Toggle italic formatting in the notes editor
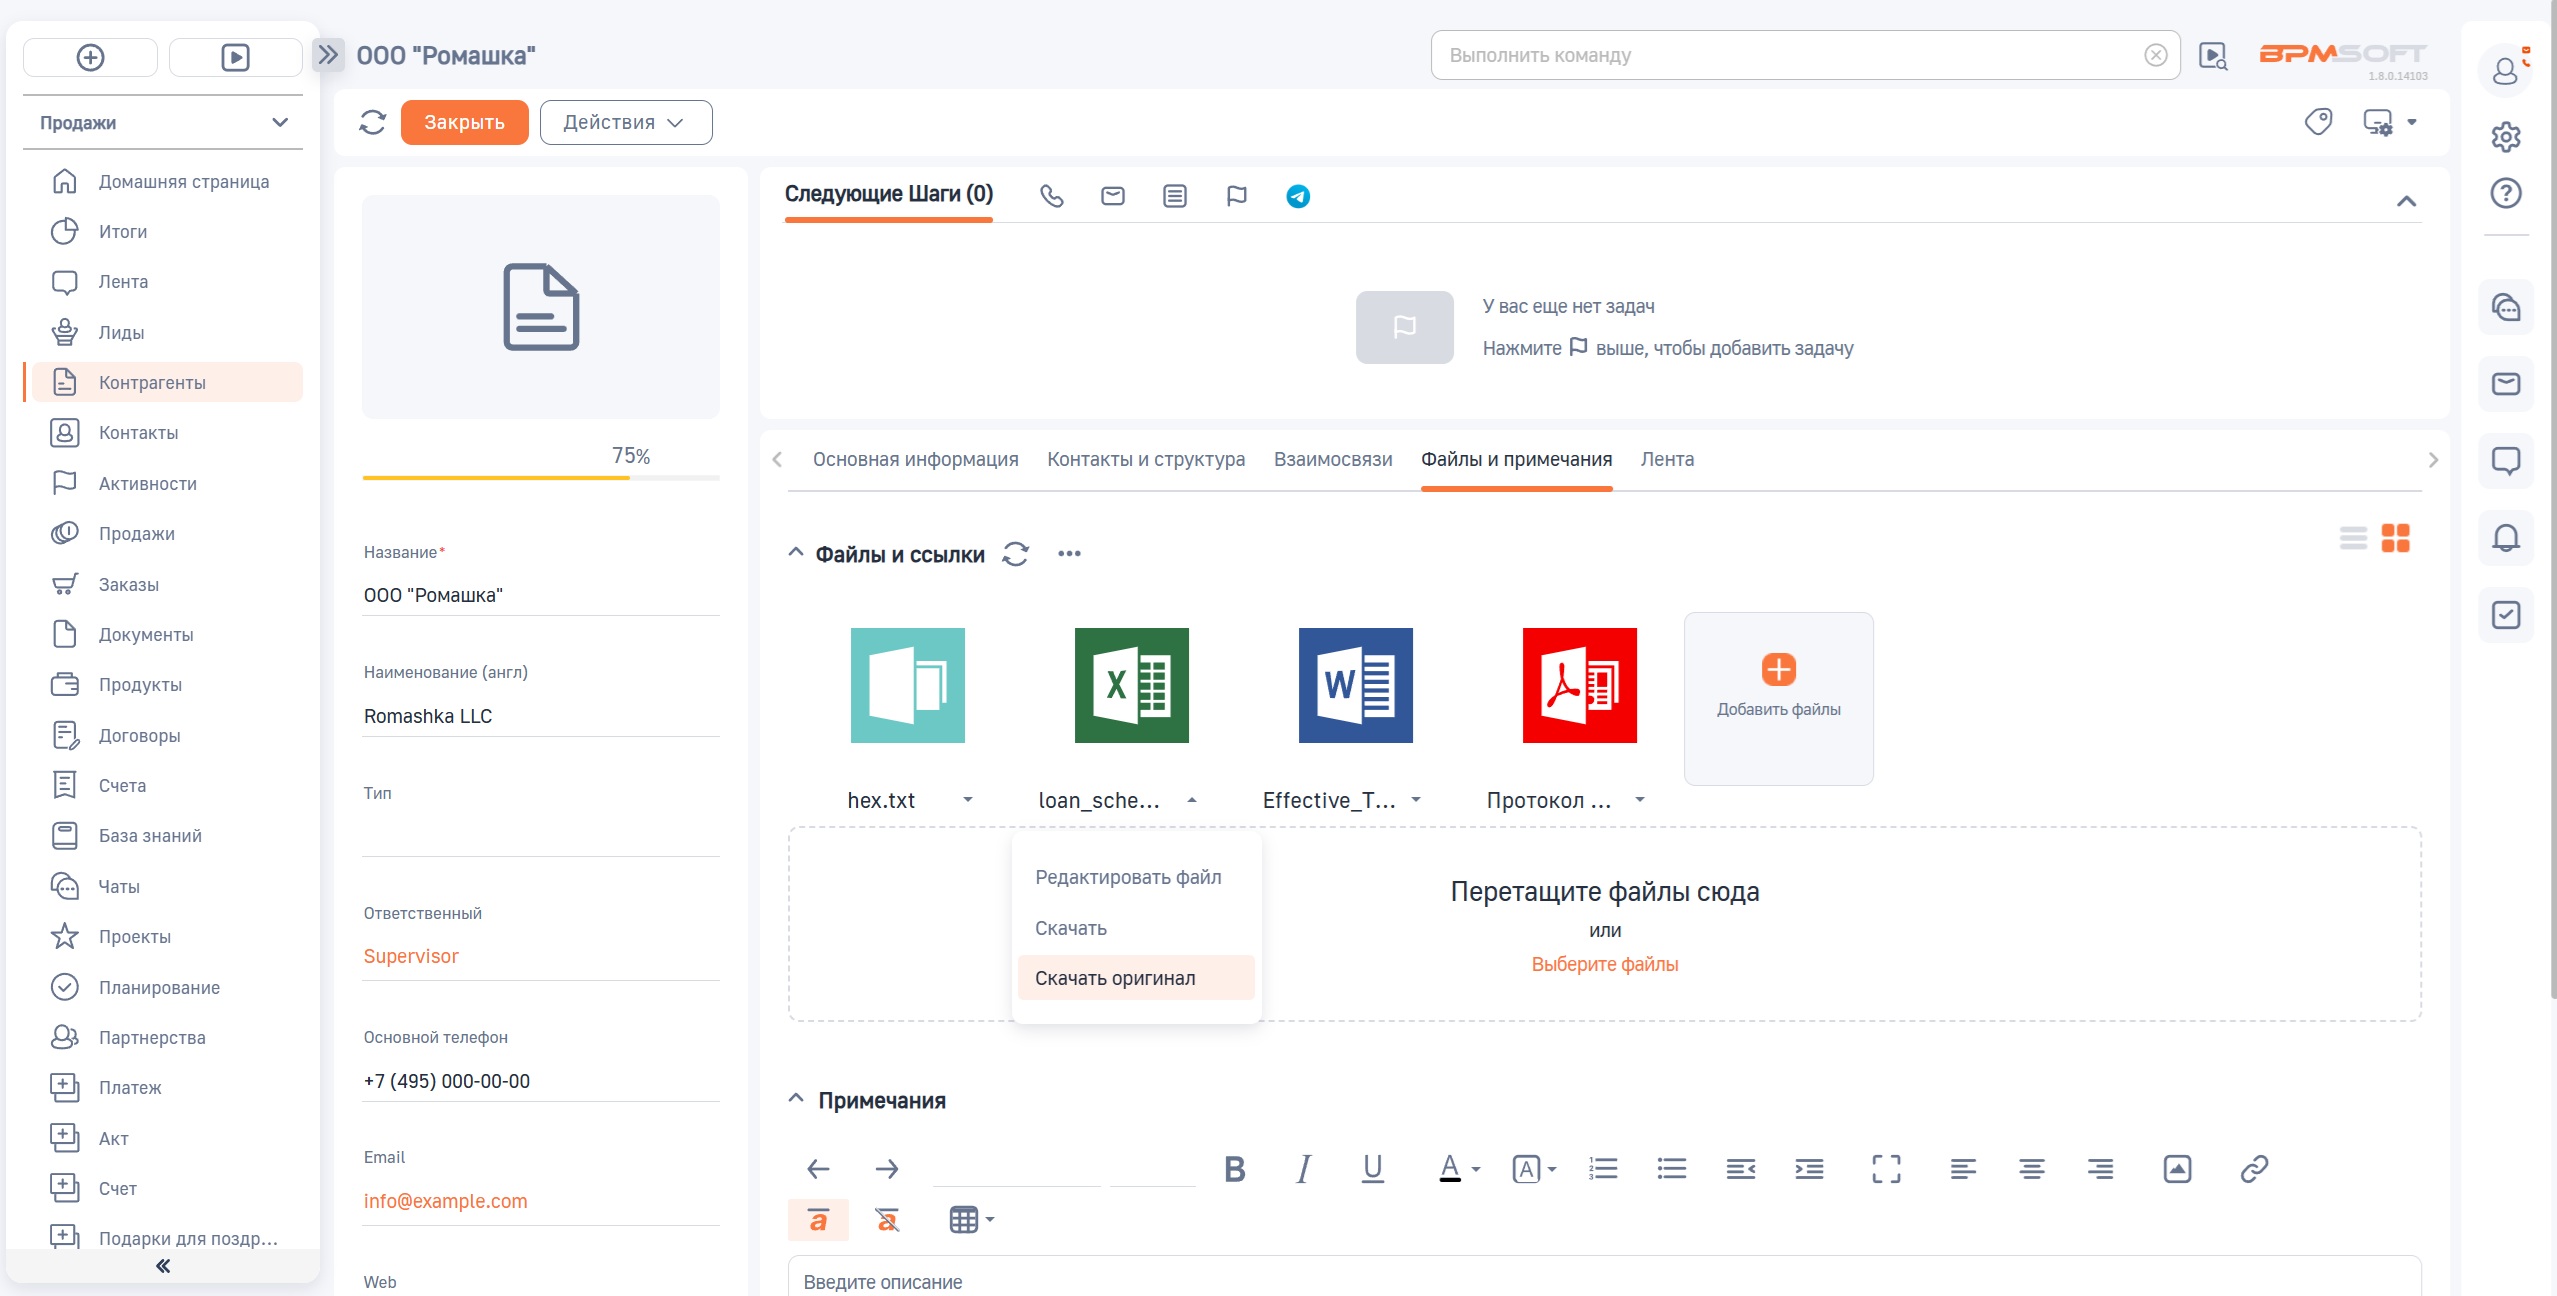Screen dimensions: 2557x1296 pyautogui.click(x=1303, y=1168)
